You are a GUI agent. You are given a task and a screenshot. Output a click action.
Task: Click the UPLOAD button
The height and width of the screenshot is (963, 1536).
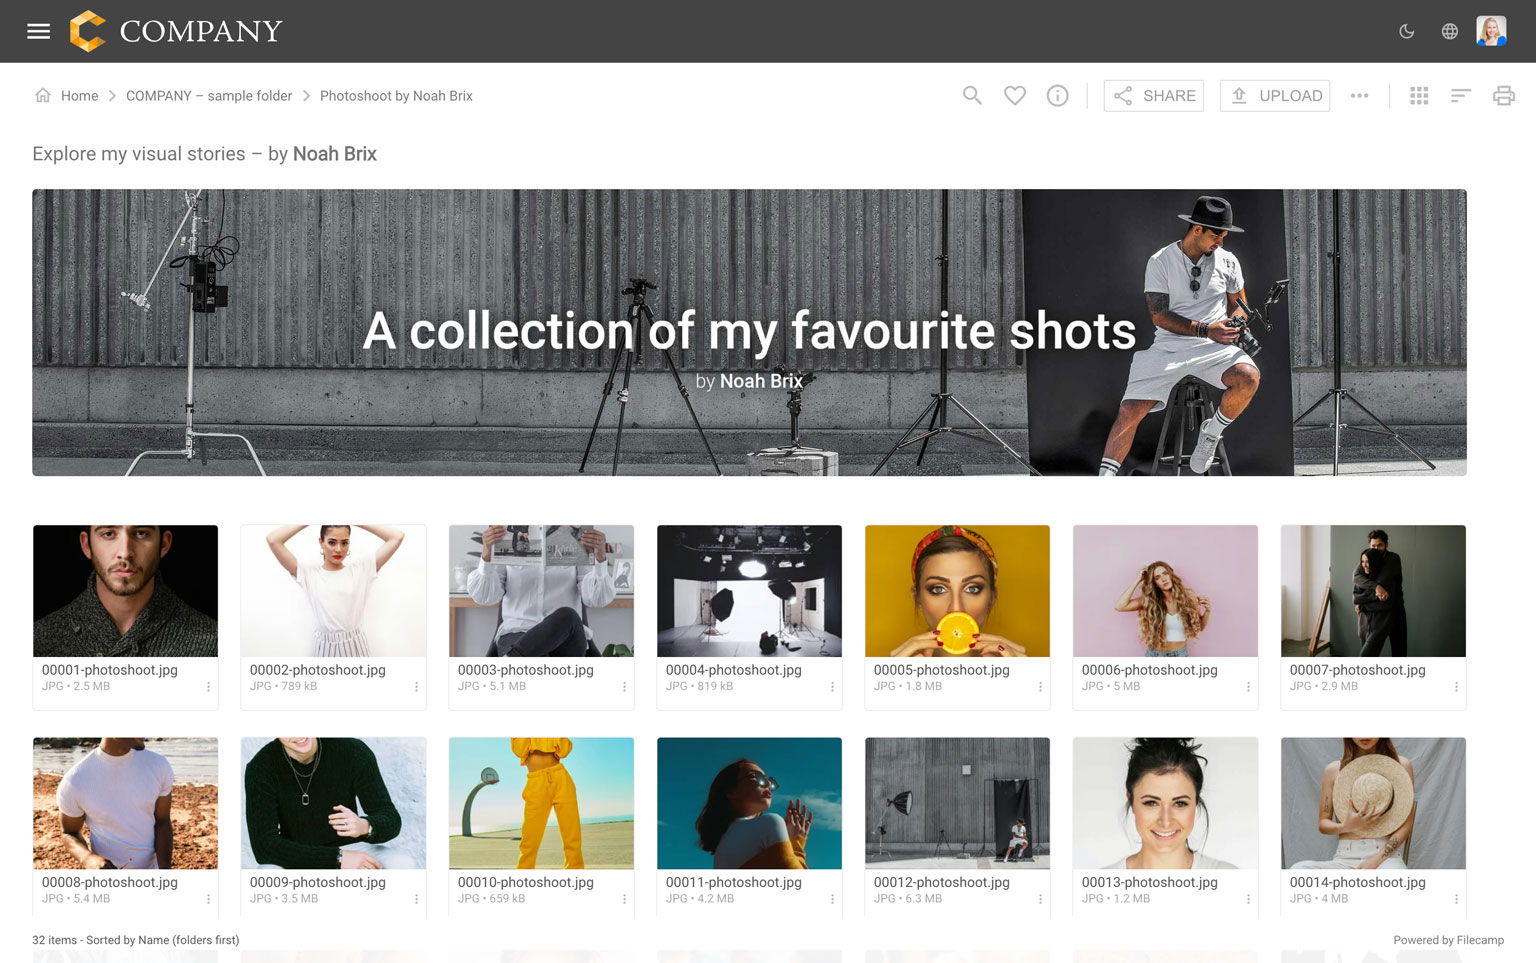[x=1275, y=96]
